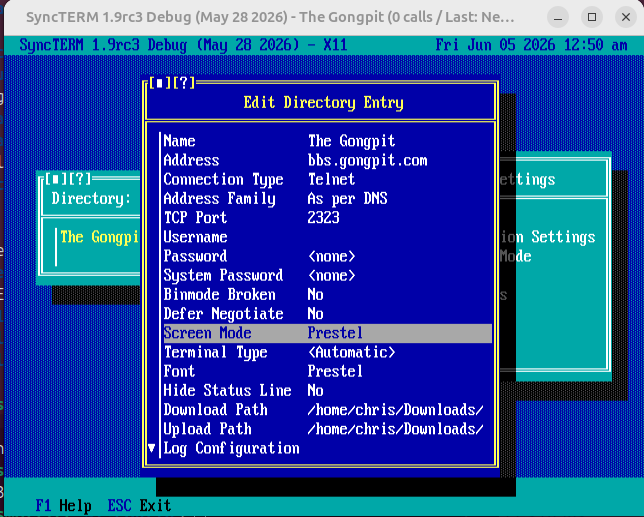Select the Password row
The image size is (644, 517).
[327, 256]
